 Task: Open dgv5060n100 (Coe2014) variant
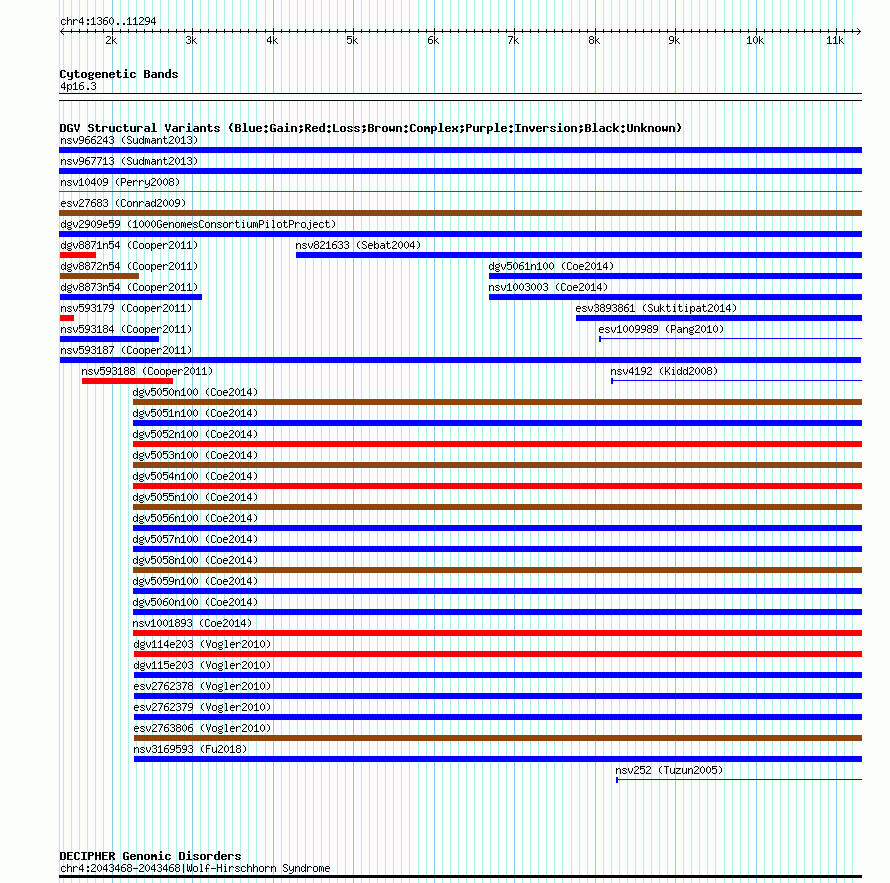tap(195, 602)
